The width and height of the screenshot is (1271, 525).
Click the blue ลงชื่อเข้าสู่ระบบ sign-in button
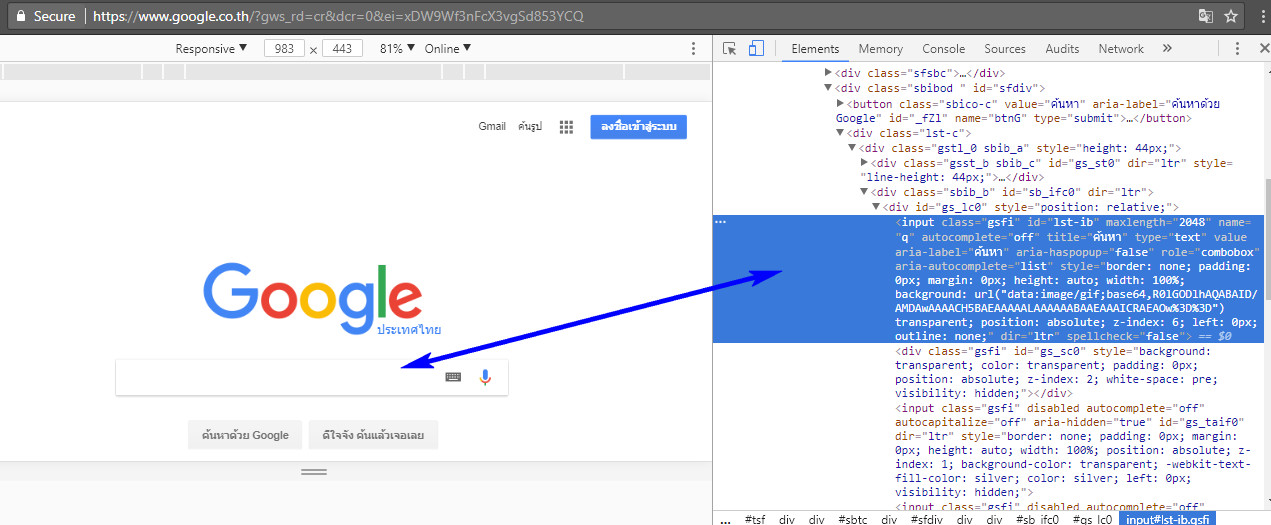tap(638, 126)
